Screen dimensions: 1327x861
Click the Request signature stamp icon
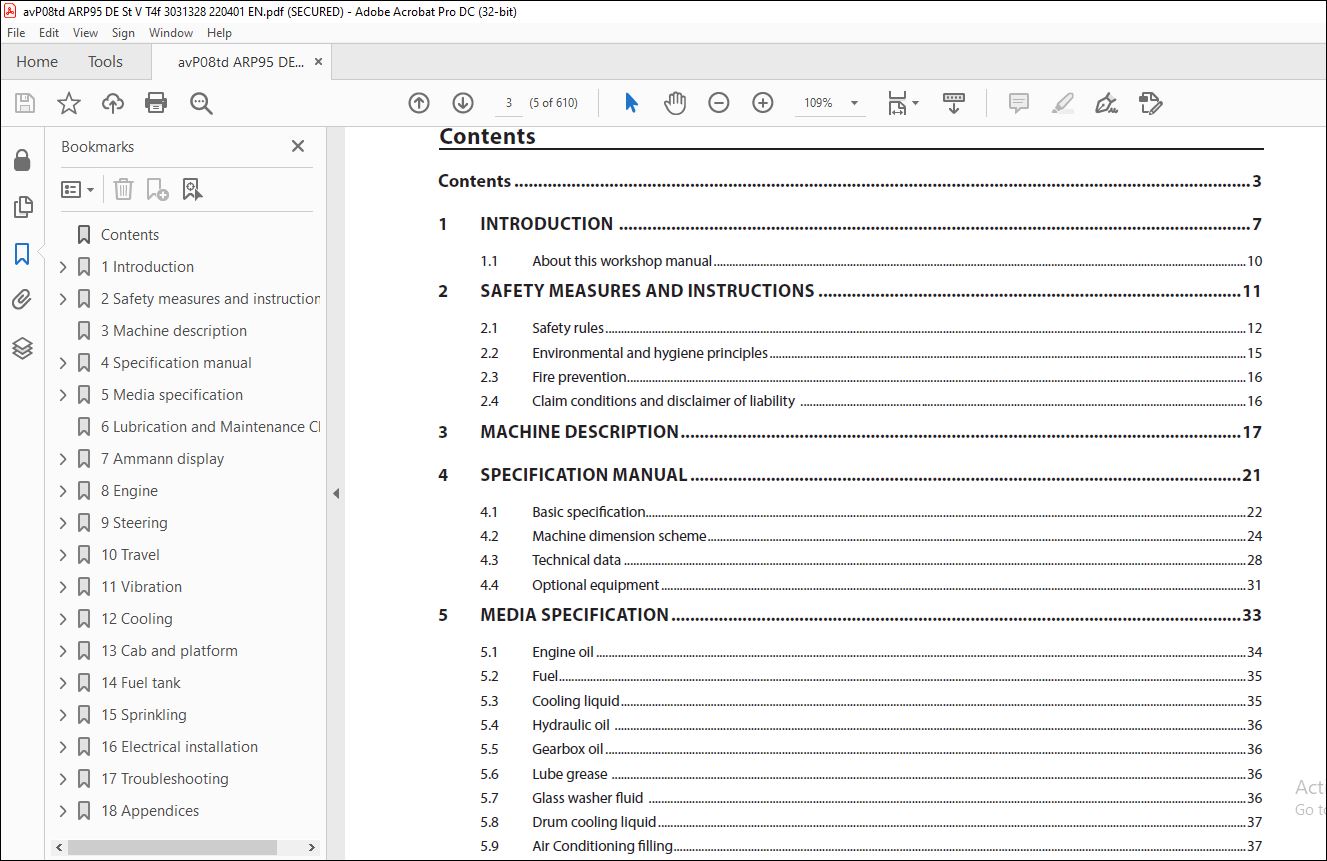[x=1151, y=103]
